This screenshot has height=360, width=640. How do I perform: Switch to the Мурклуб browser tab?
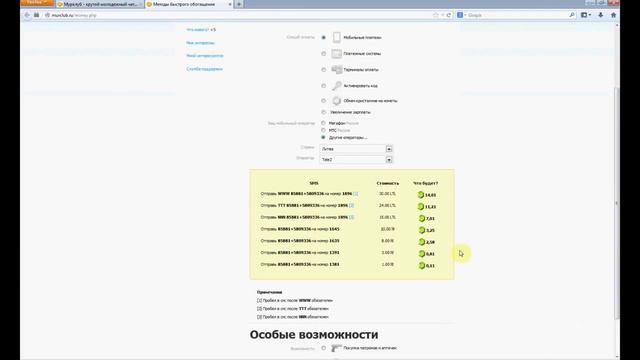coord(100,4)
